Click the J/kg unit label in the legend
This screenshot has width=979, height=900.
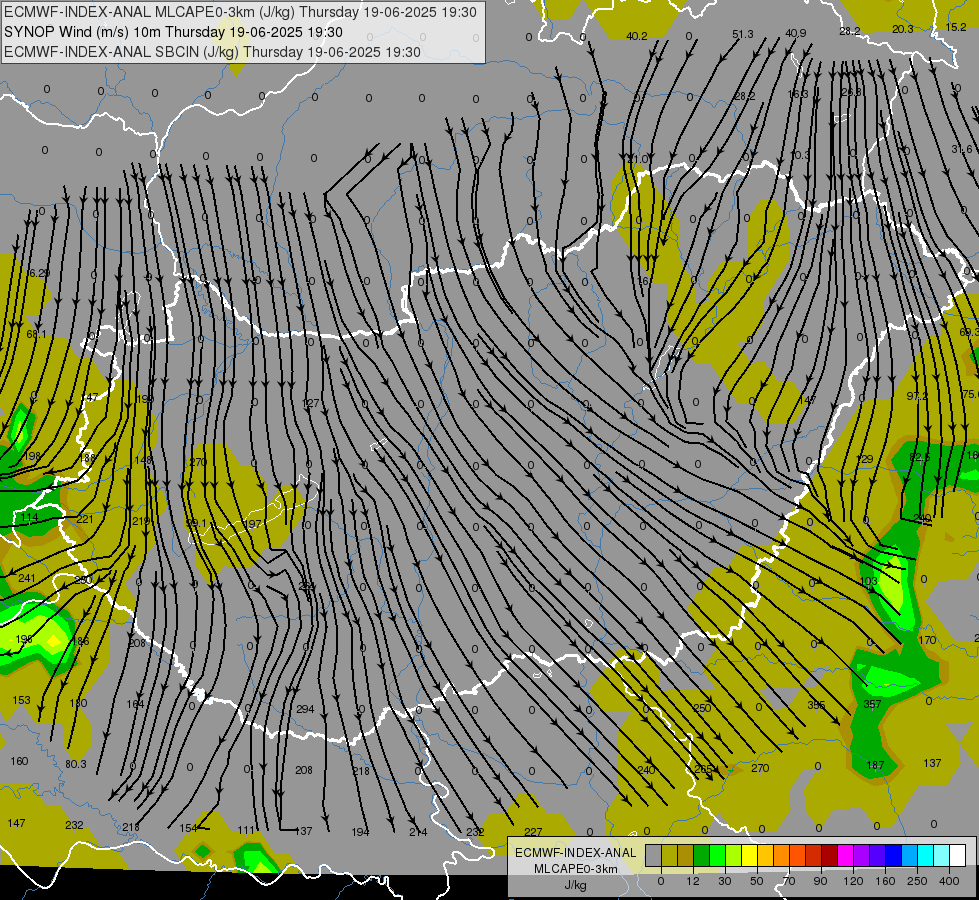(x=576, y=885)
